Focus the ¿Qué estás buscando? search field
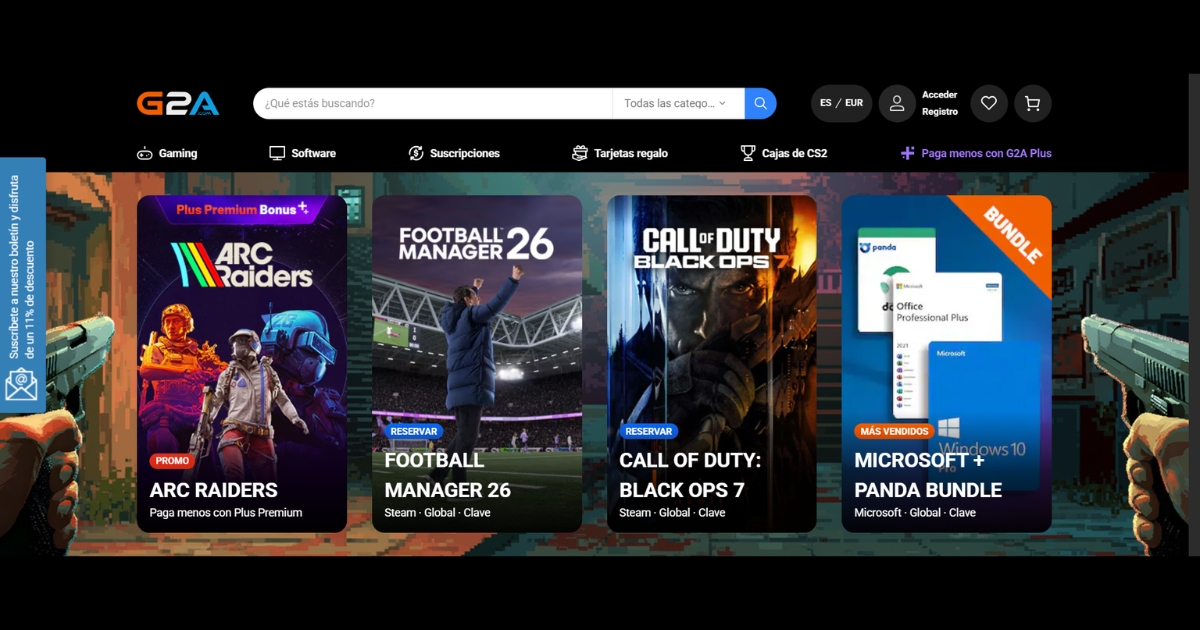Viewport: 1200px width, 630px height. click(x=432, y=103)
